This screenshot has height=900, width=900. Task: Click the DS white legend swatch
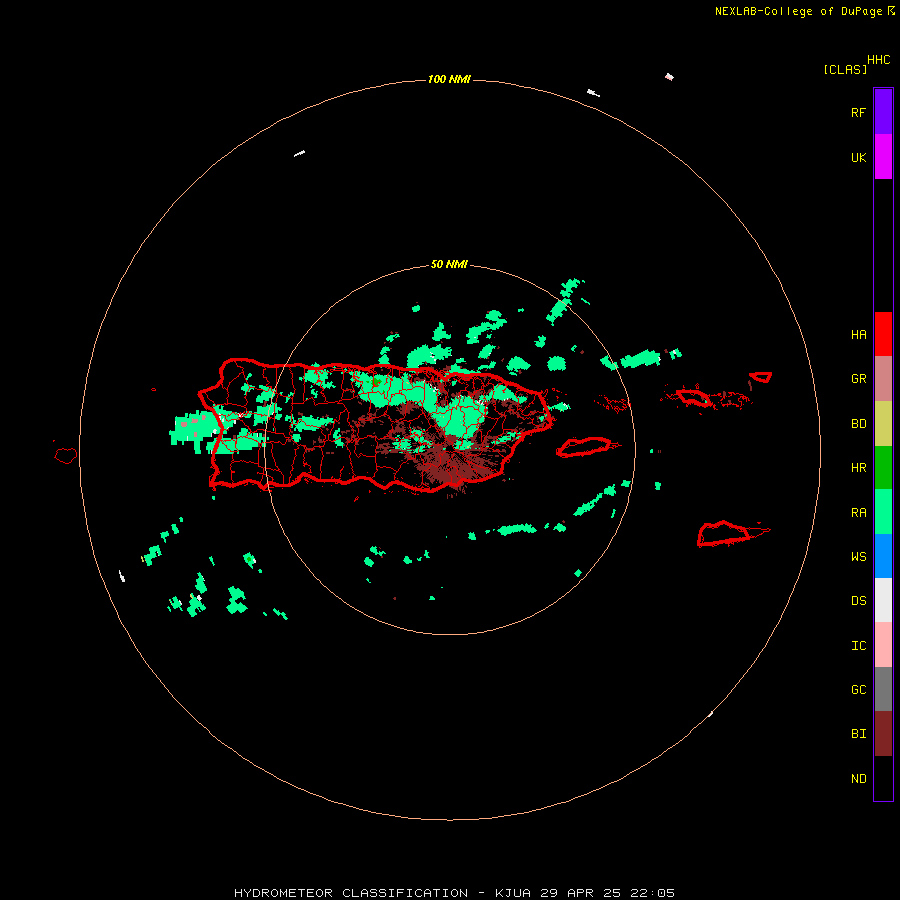click(x=883, y=600)
